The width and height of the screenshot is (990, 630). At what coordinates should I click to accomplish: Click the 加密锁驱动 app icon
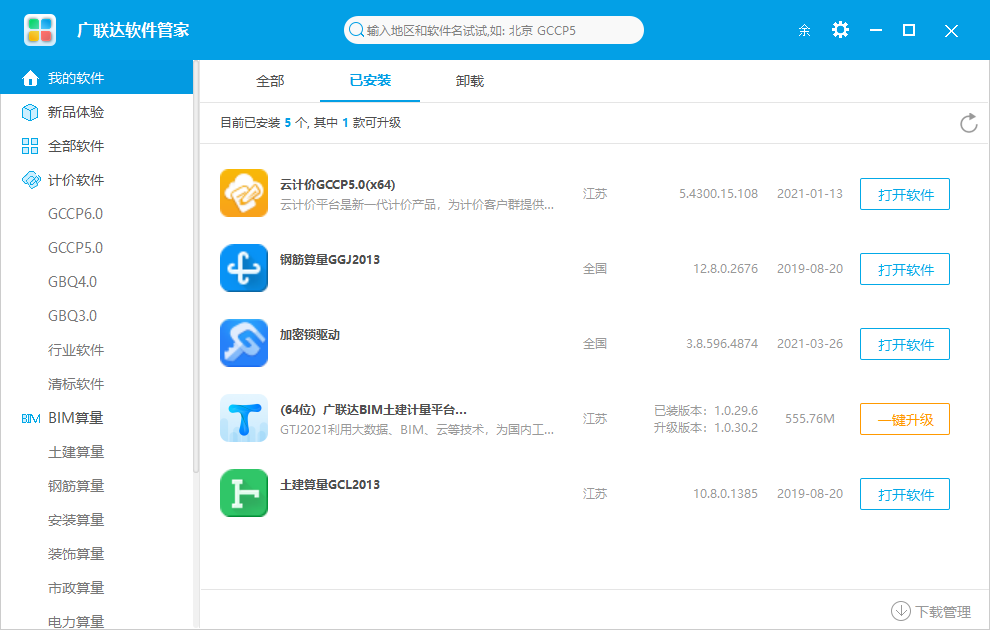[244, 343]
